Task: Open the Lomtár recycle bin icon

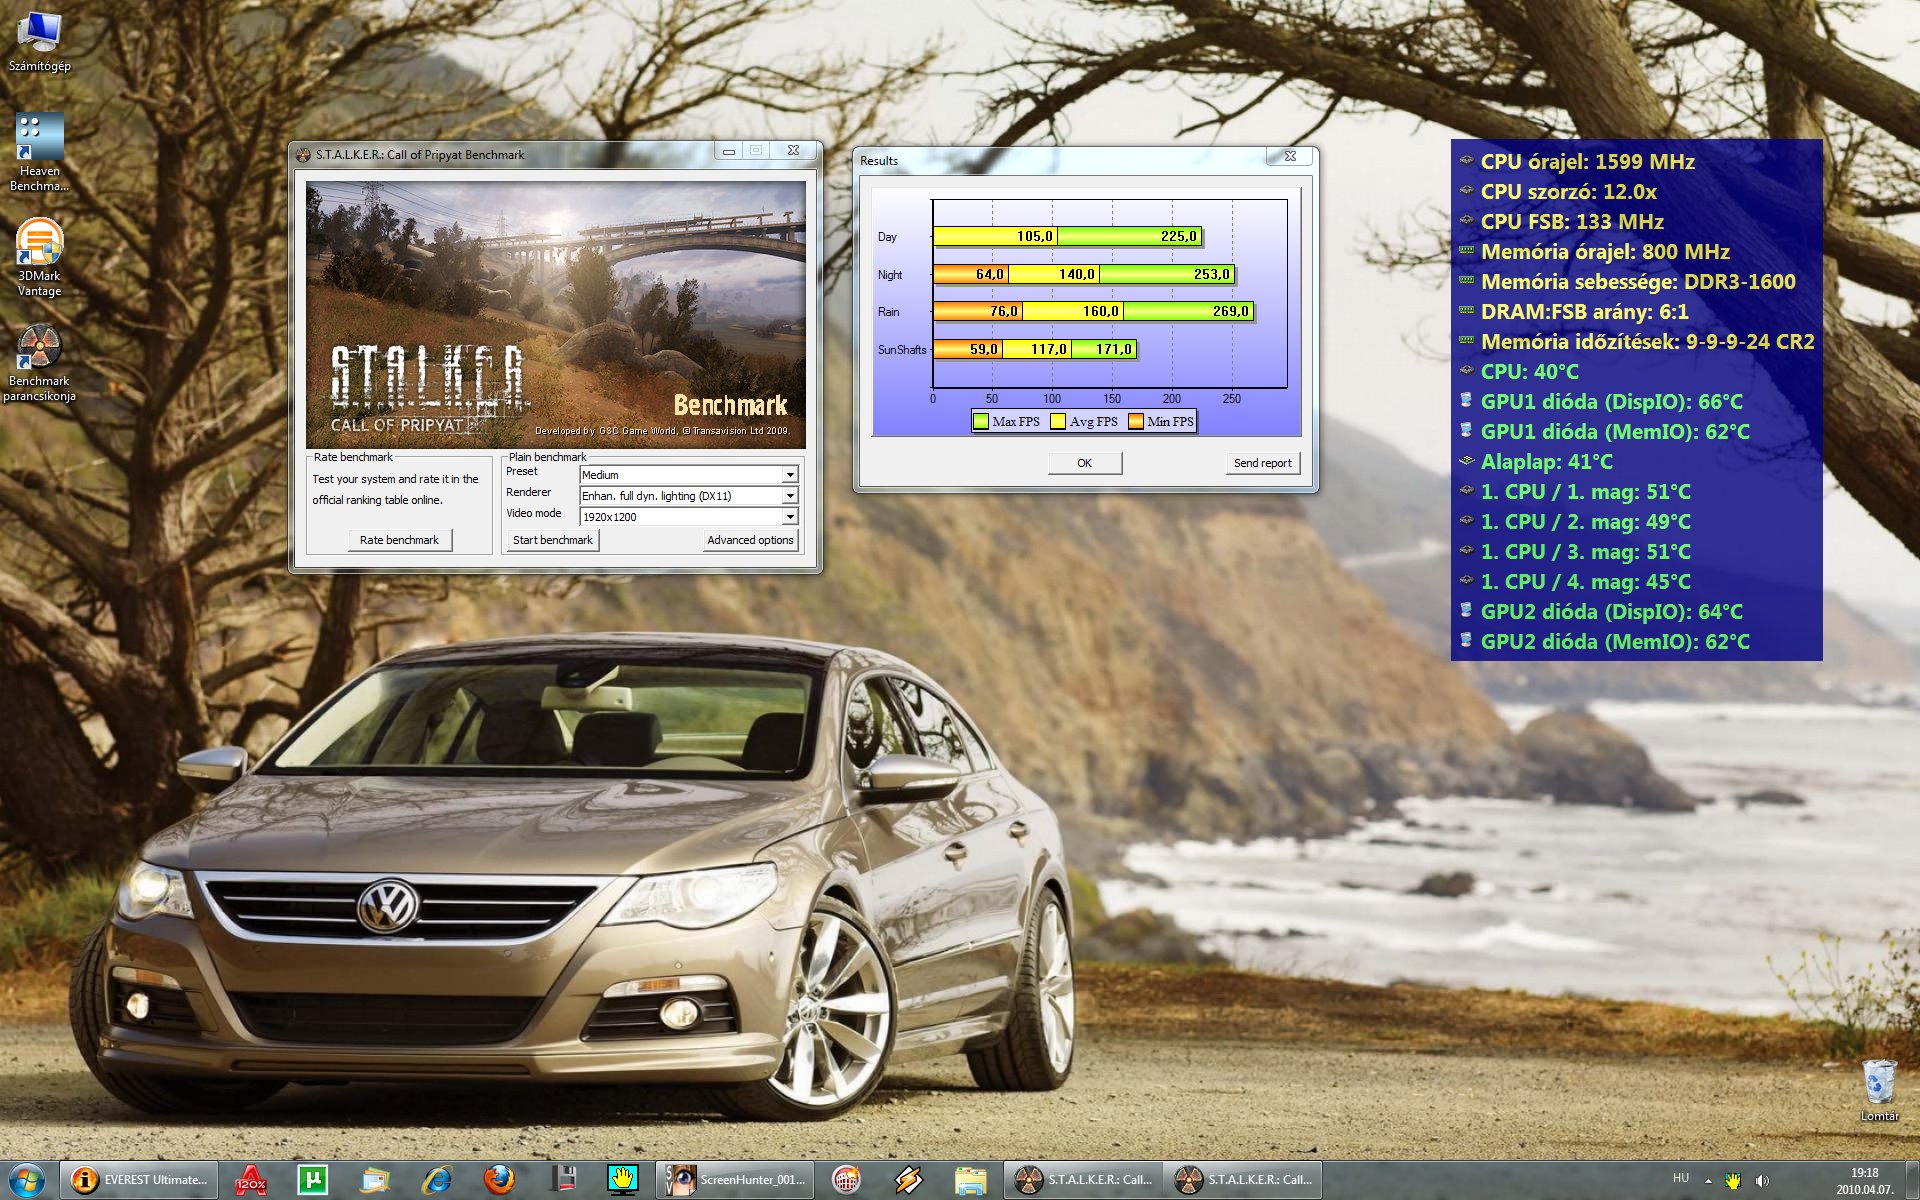Action: (1879, 1090)
